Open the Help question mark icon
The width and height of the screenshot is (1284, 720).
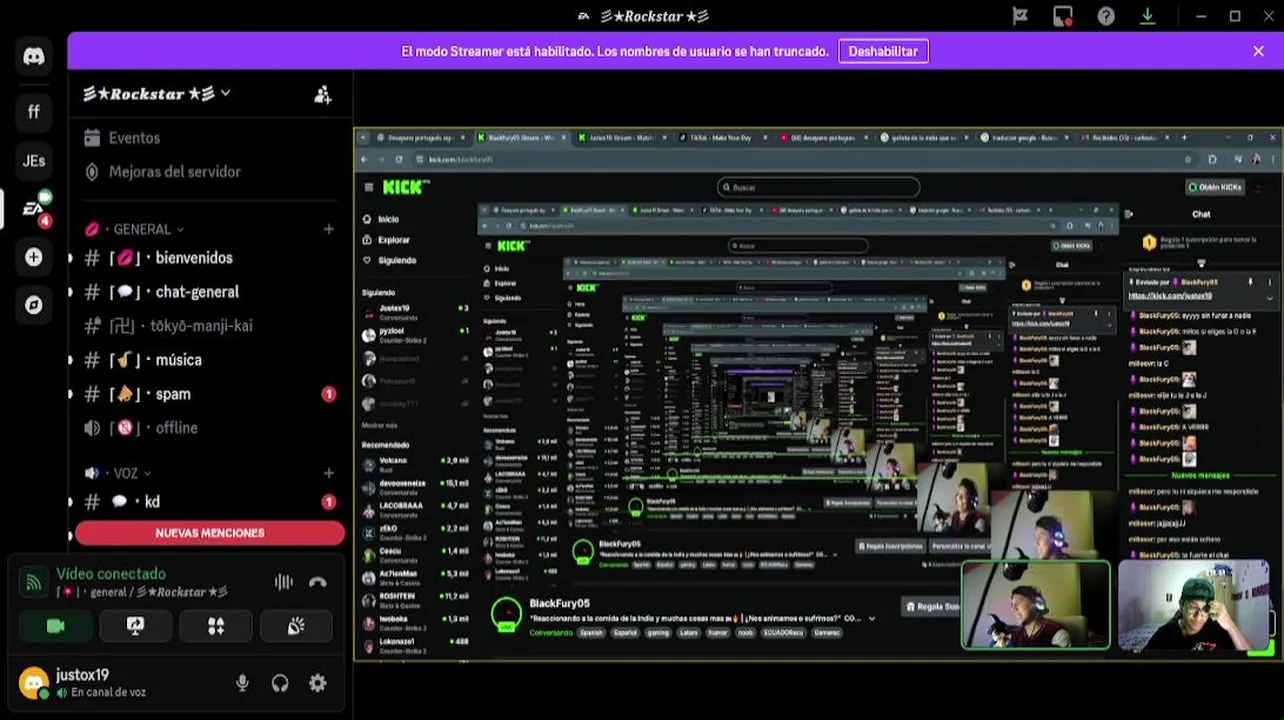pyautogui.click(x=1106, y=16)
